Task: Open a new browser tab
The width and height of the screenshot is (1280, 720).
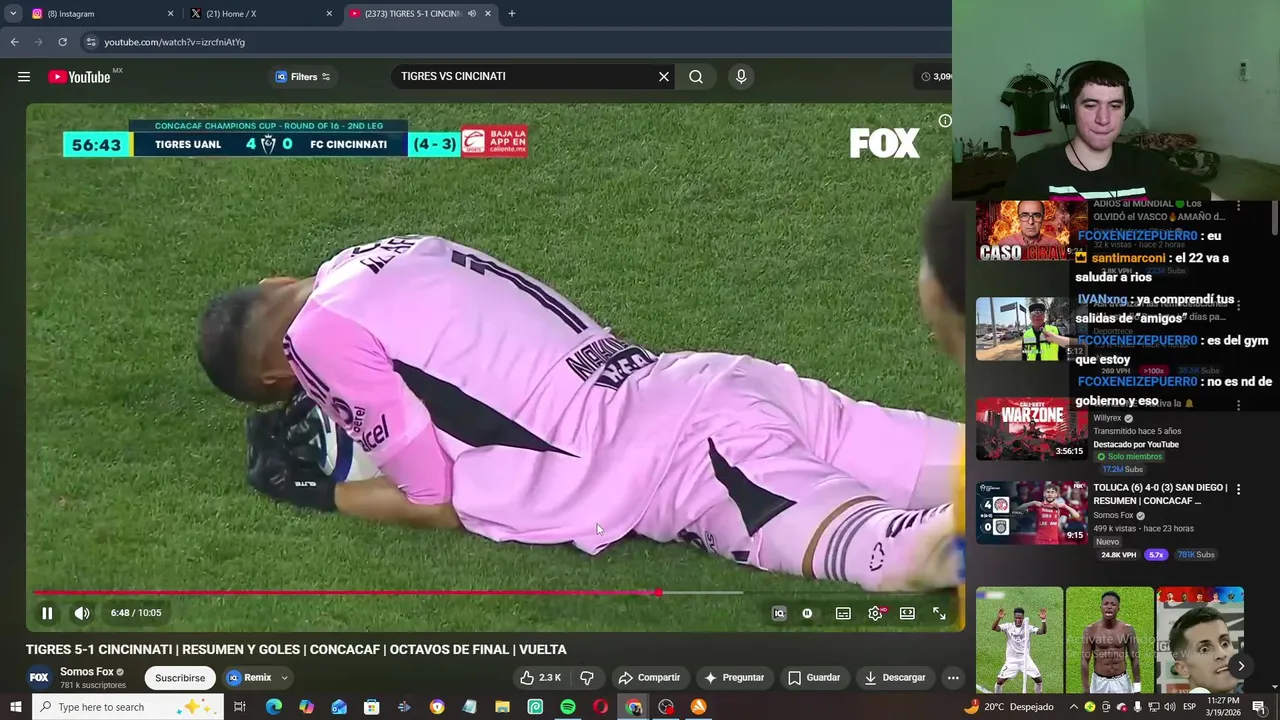Action: pyautogui.click(x=512, y=14)
